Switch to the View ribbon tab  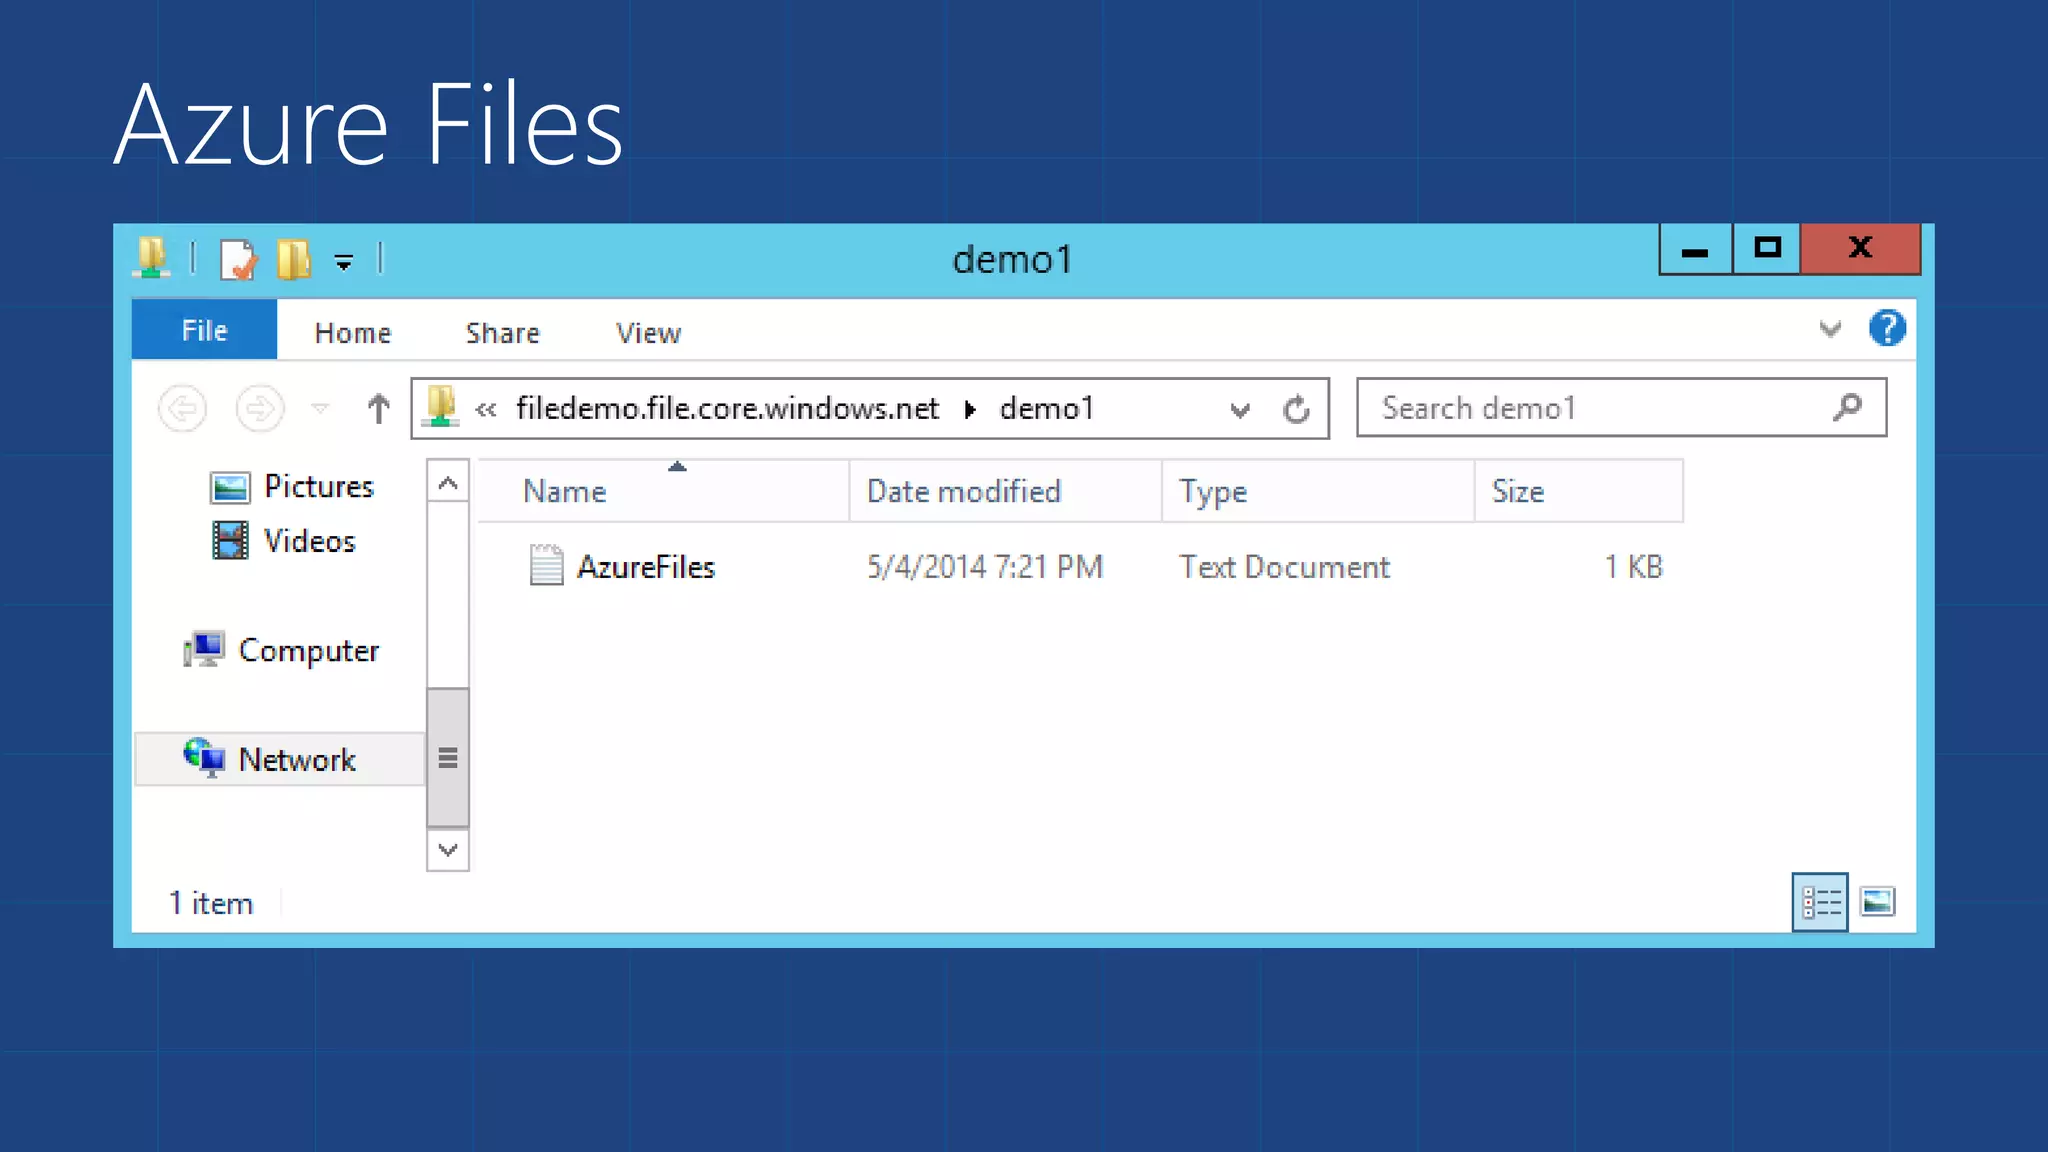click(648, 332)
